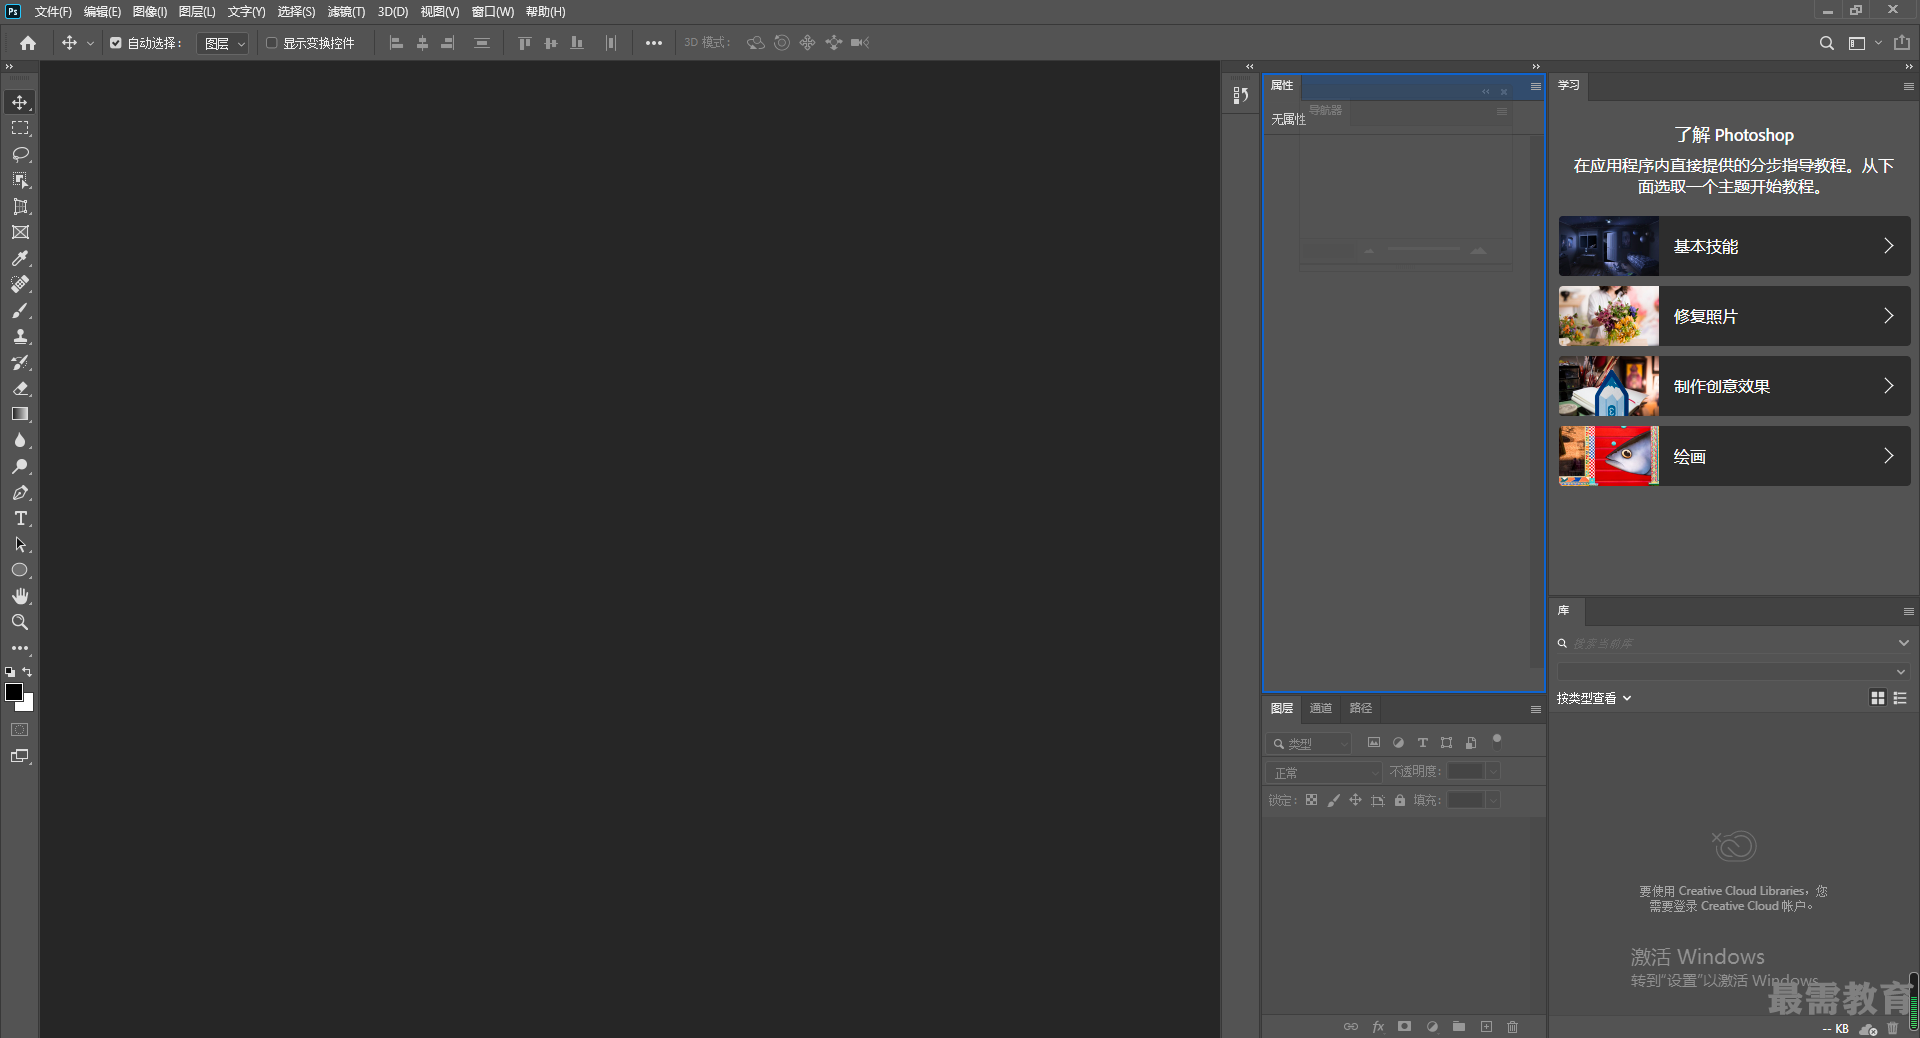1920x1038 pixels.
Task: Open tool preset picker arrow beside move icon
Action: coord(90,43)
